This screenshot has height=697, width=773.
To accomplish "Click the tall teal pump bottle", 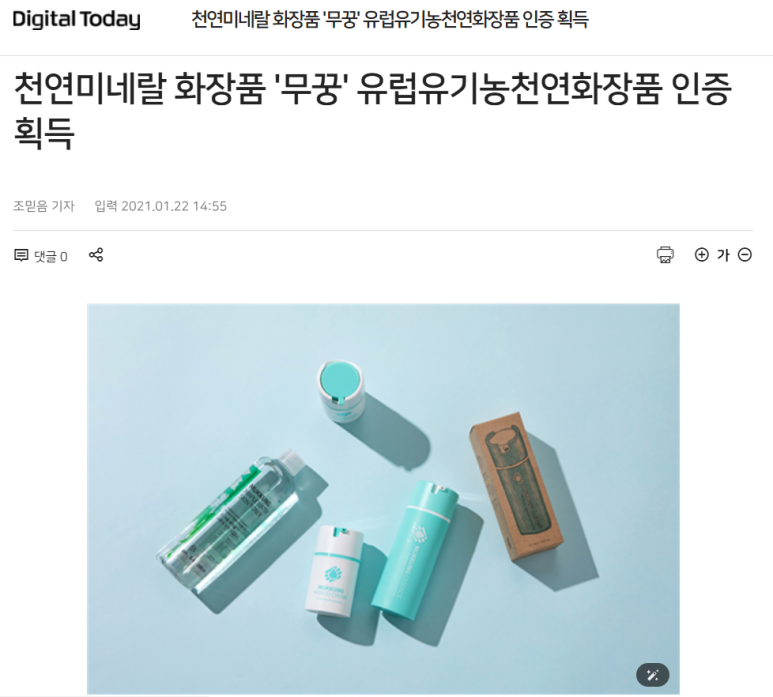I will [x=414, y=547].
